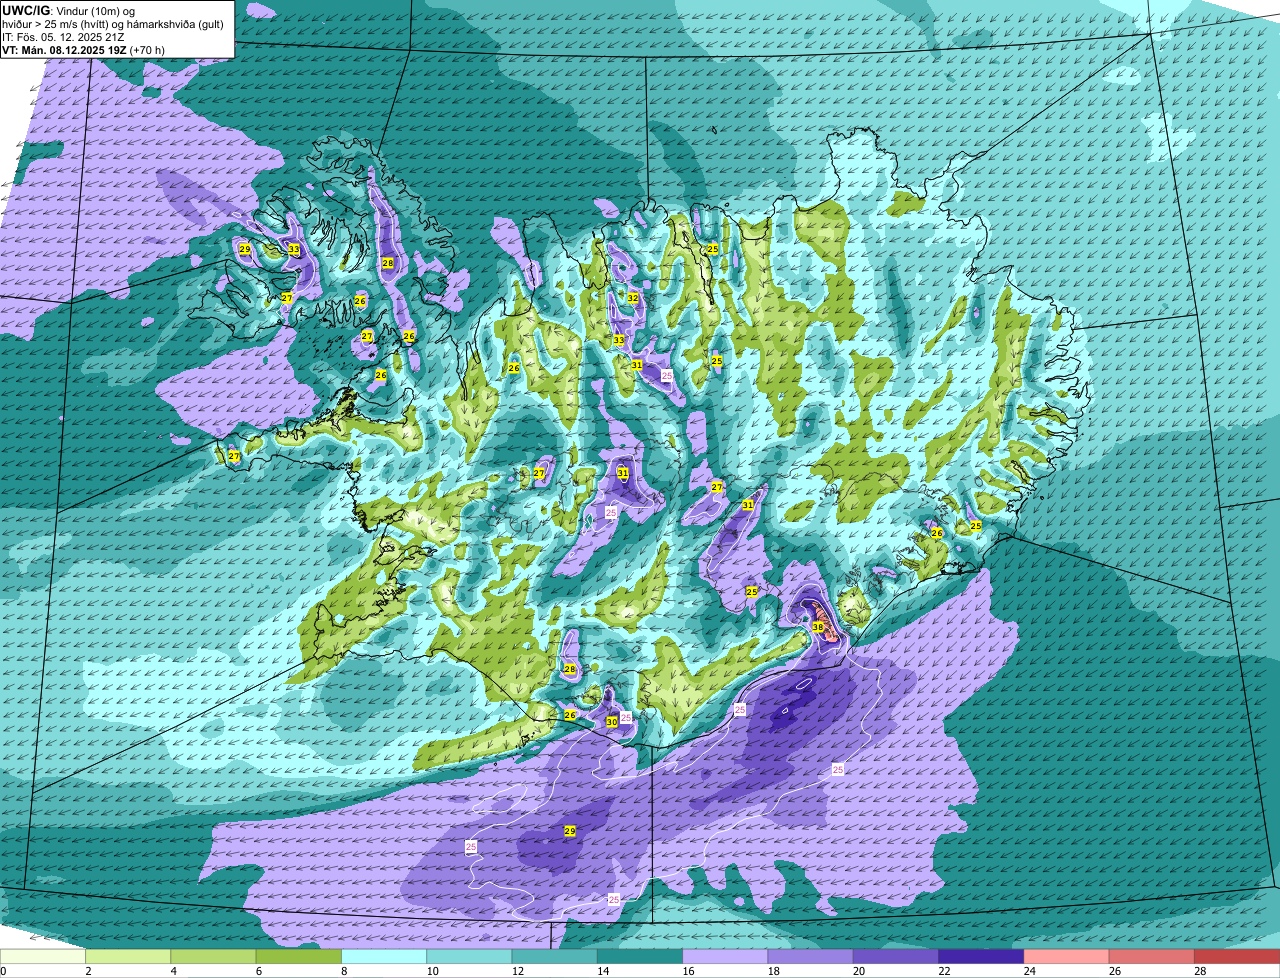The height and width of the screenshot is (978, 1280).
Task: Click the 10–12 m/s turquoise legend swatch
Action: pos(469,957)
